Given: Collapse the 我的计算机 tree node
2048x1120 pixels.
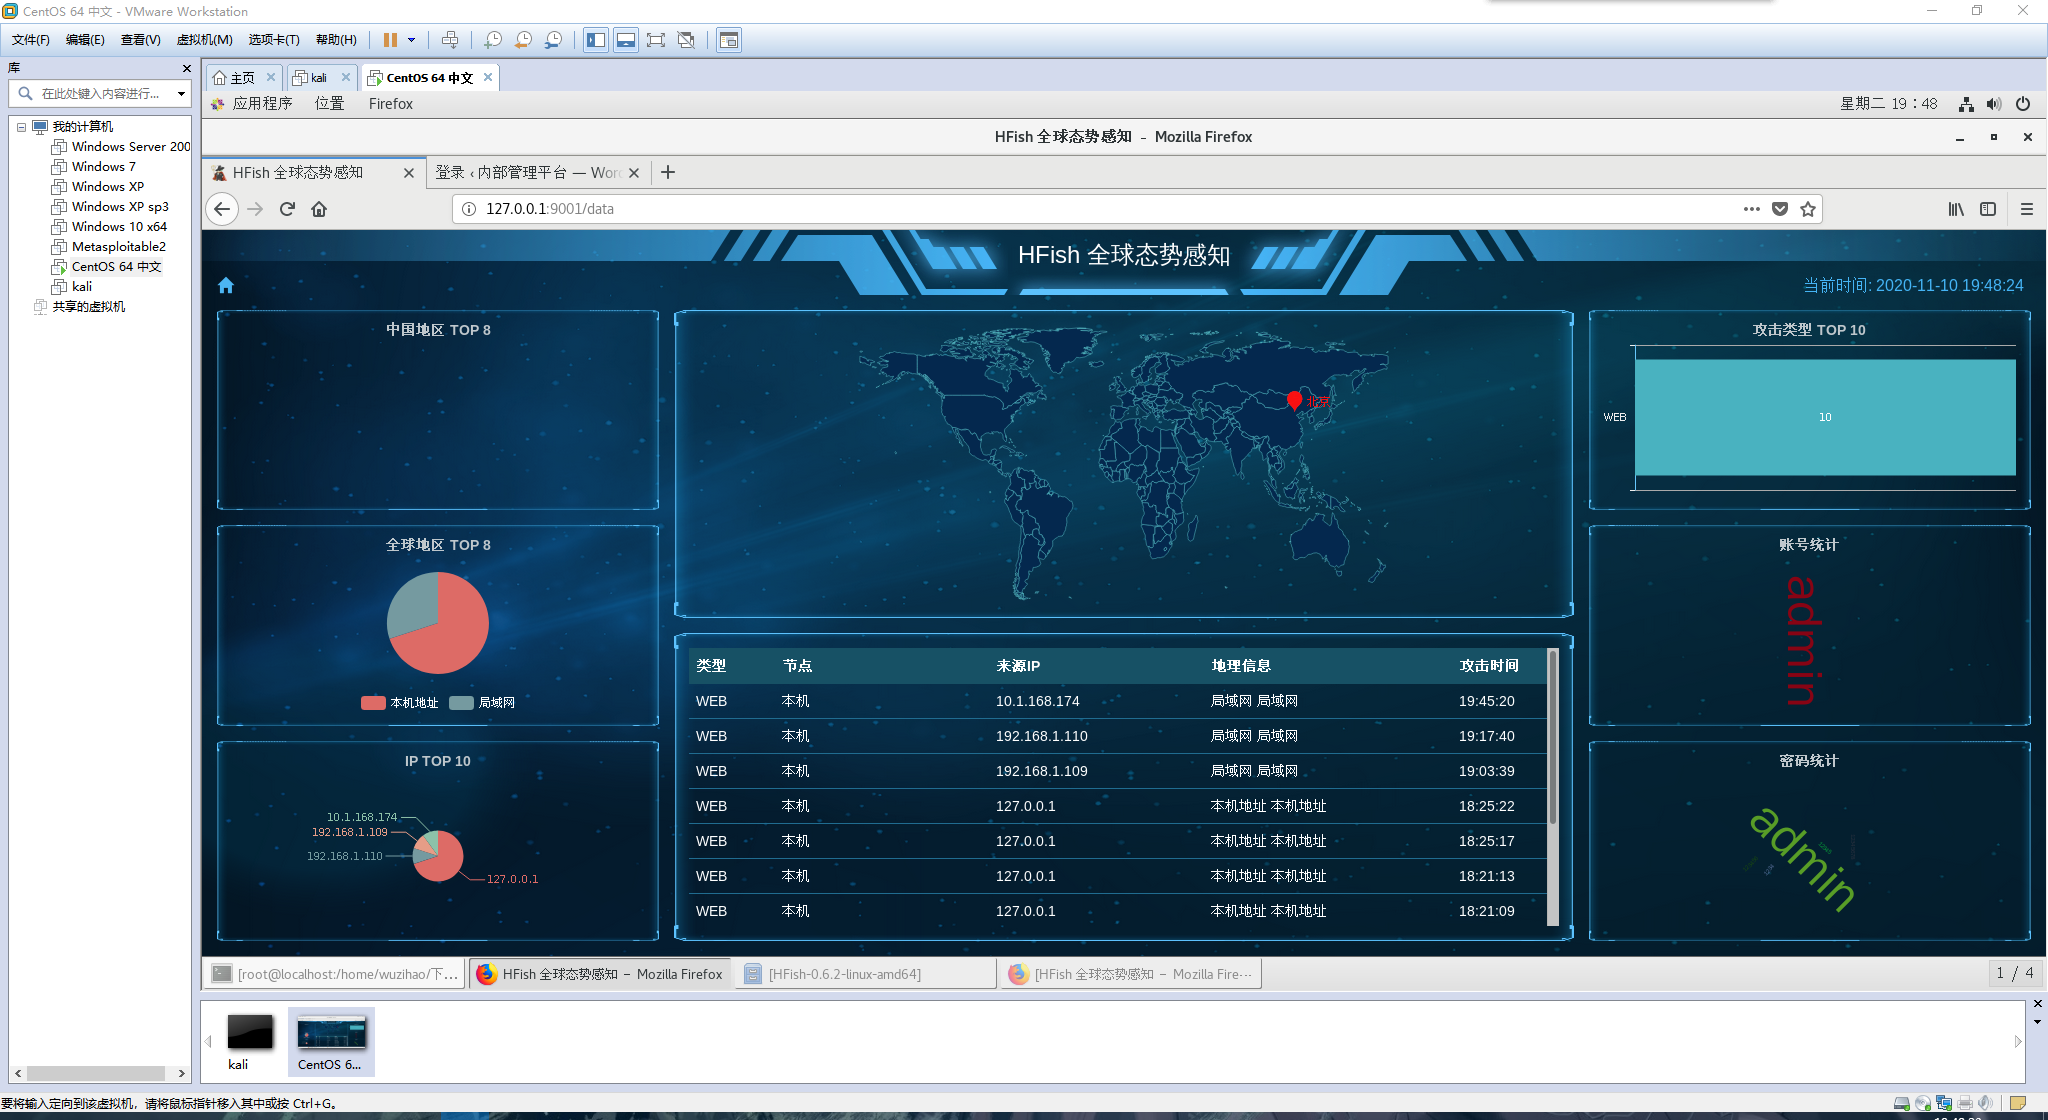Looking at the screenshot, I should tap(21, 127).
